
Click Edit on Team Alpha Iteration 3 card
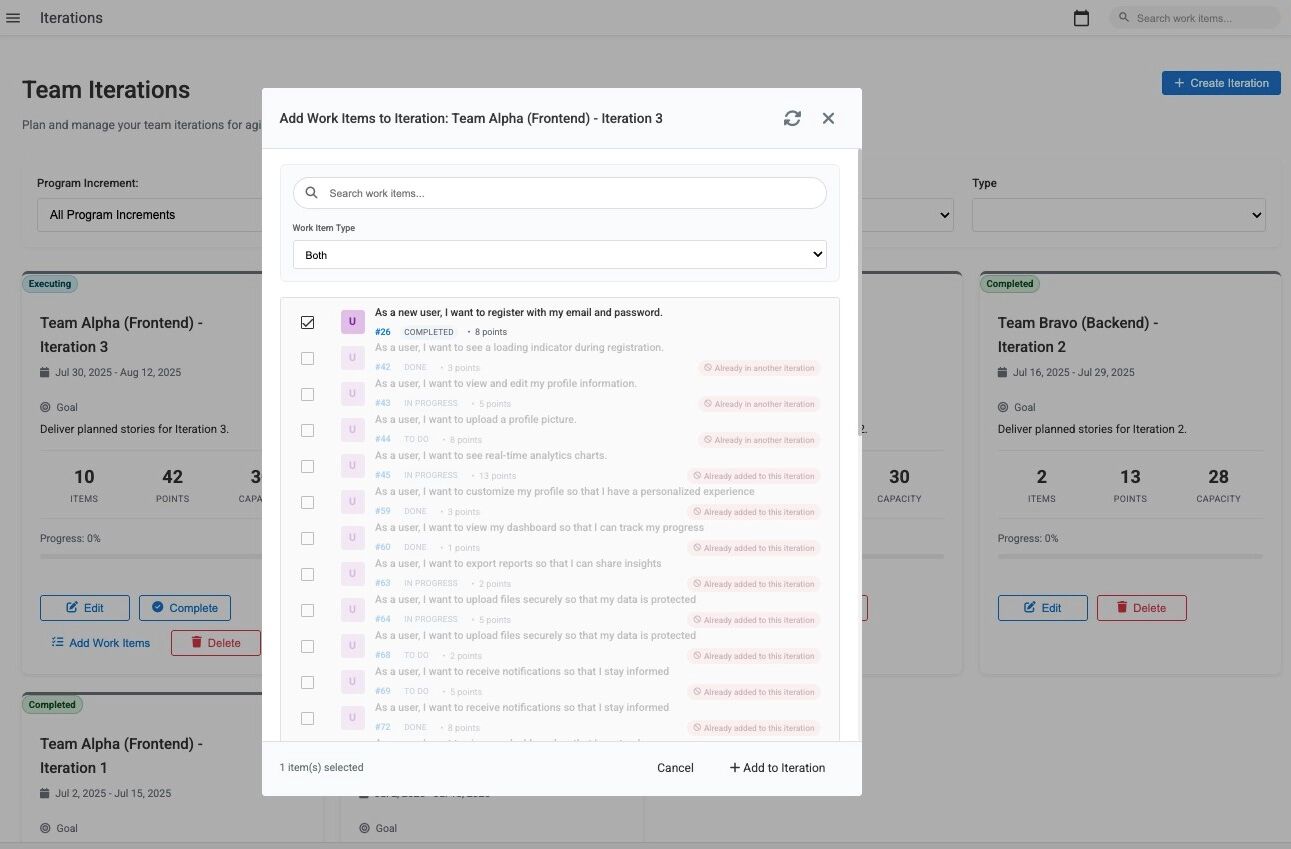point(85,608)
